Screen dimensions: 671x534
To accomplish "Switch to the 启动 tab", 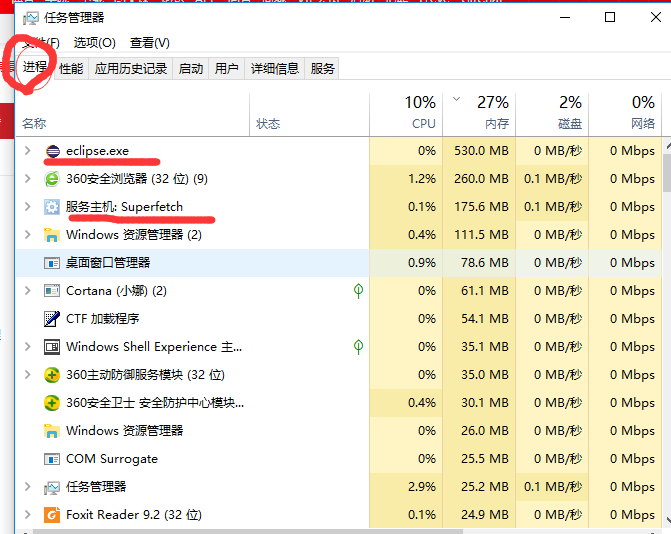I will 191,68.
